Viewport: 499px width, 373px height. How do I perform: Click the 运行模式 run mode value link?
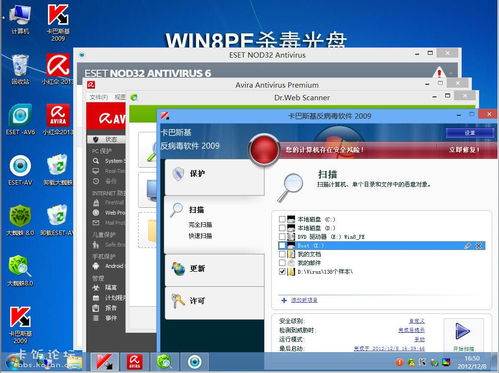tap(419, 339)
